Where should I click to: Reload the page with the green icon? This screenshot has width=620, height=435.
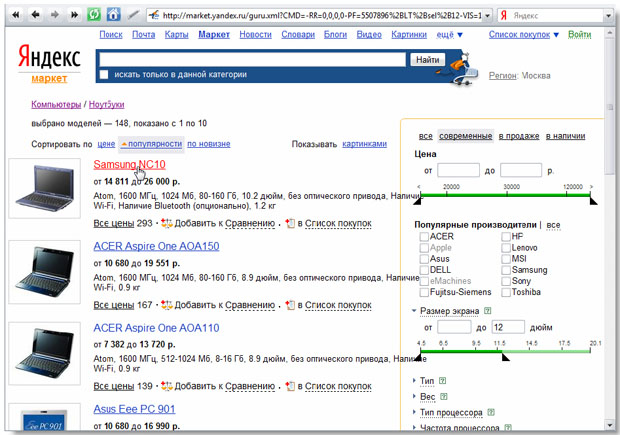94,15
